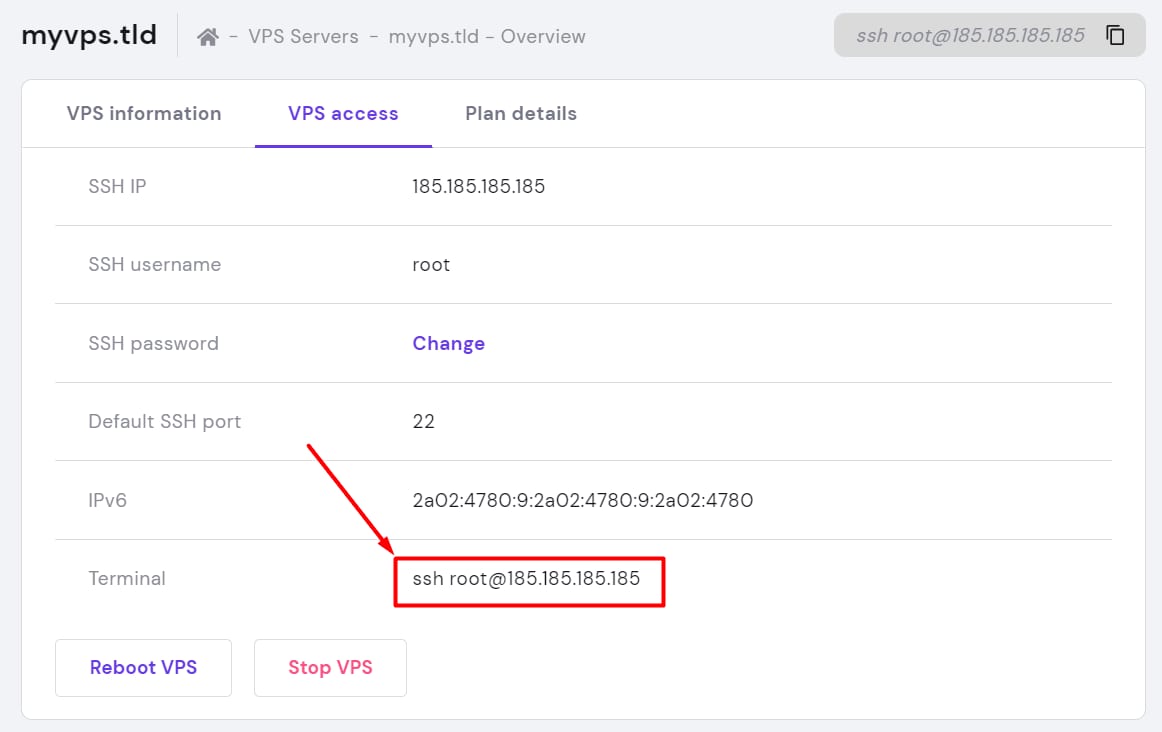This screenshot has height=732, width=1162.
Task: Click the ssh command field in header
Action: point(970,36)
